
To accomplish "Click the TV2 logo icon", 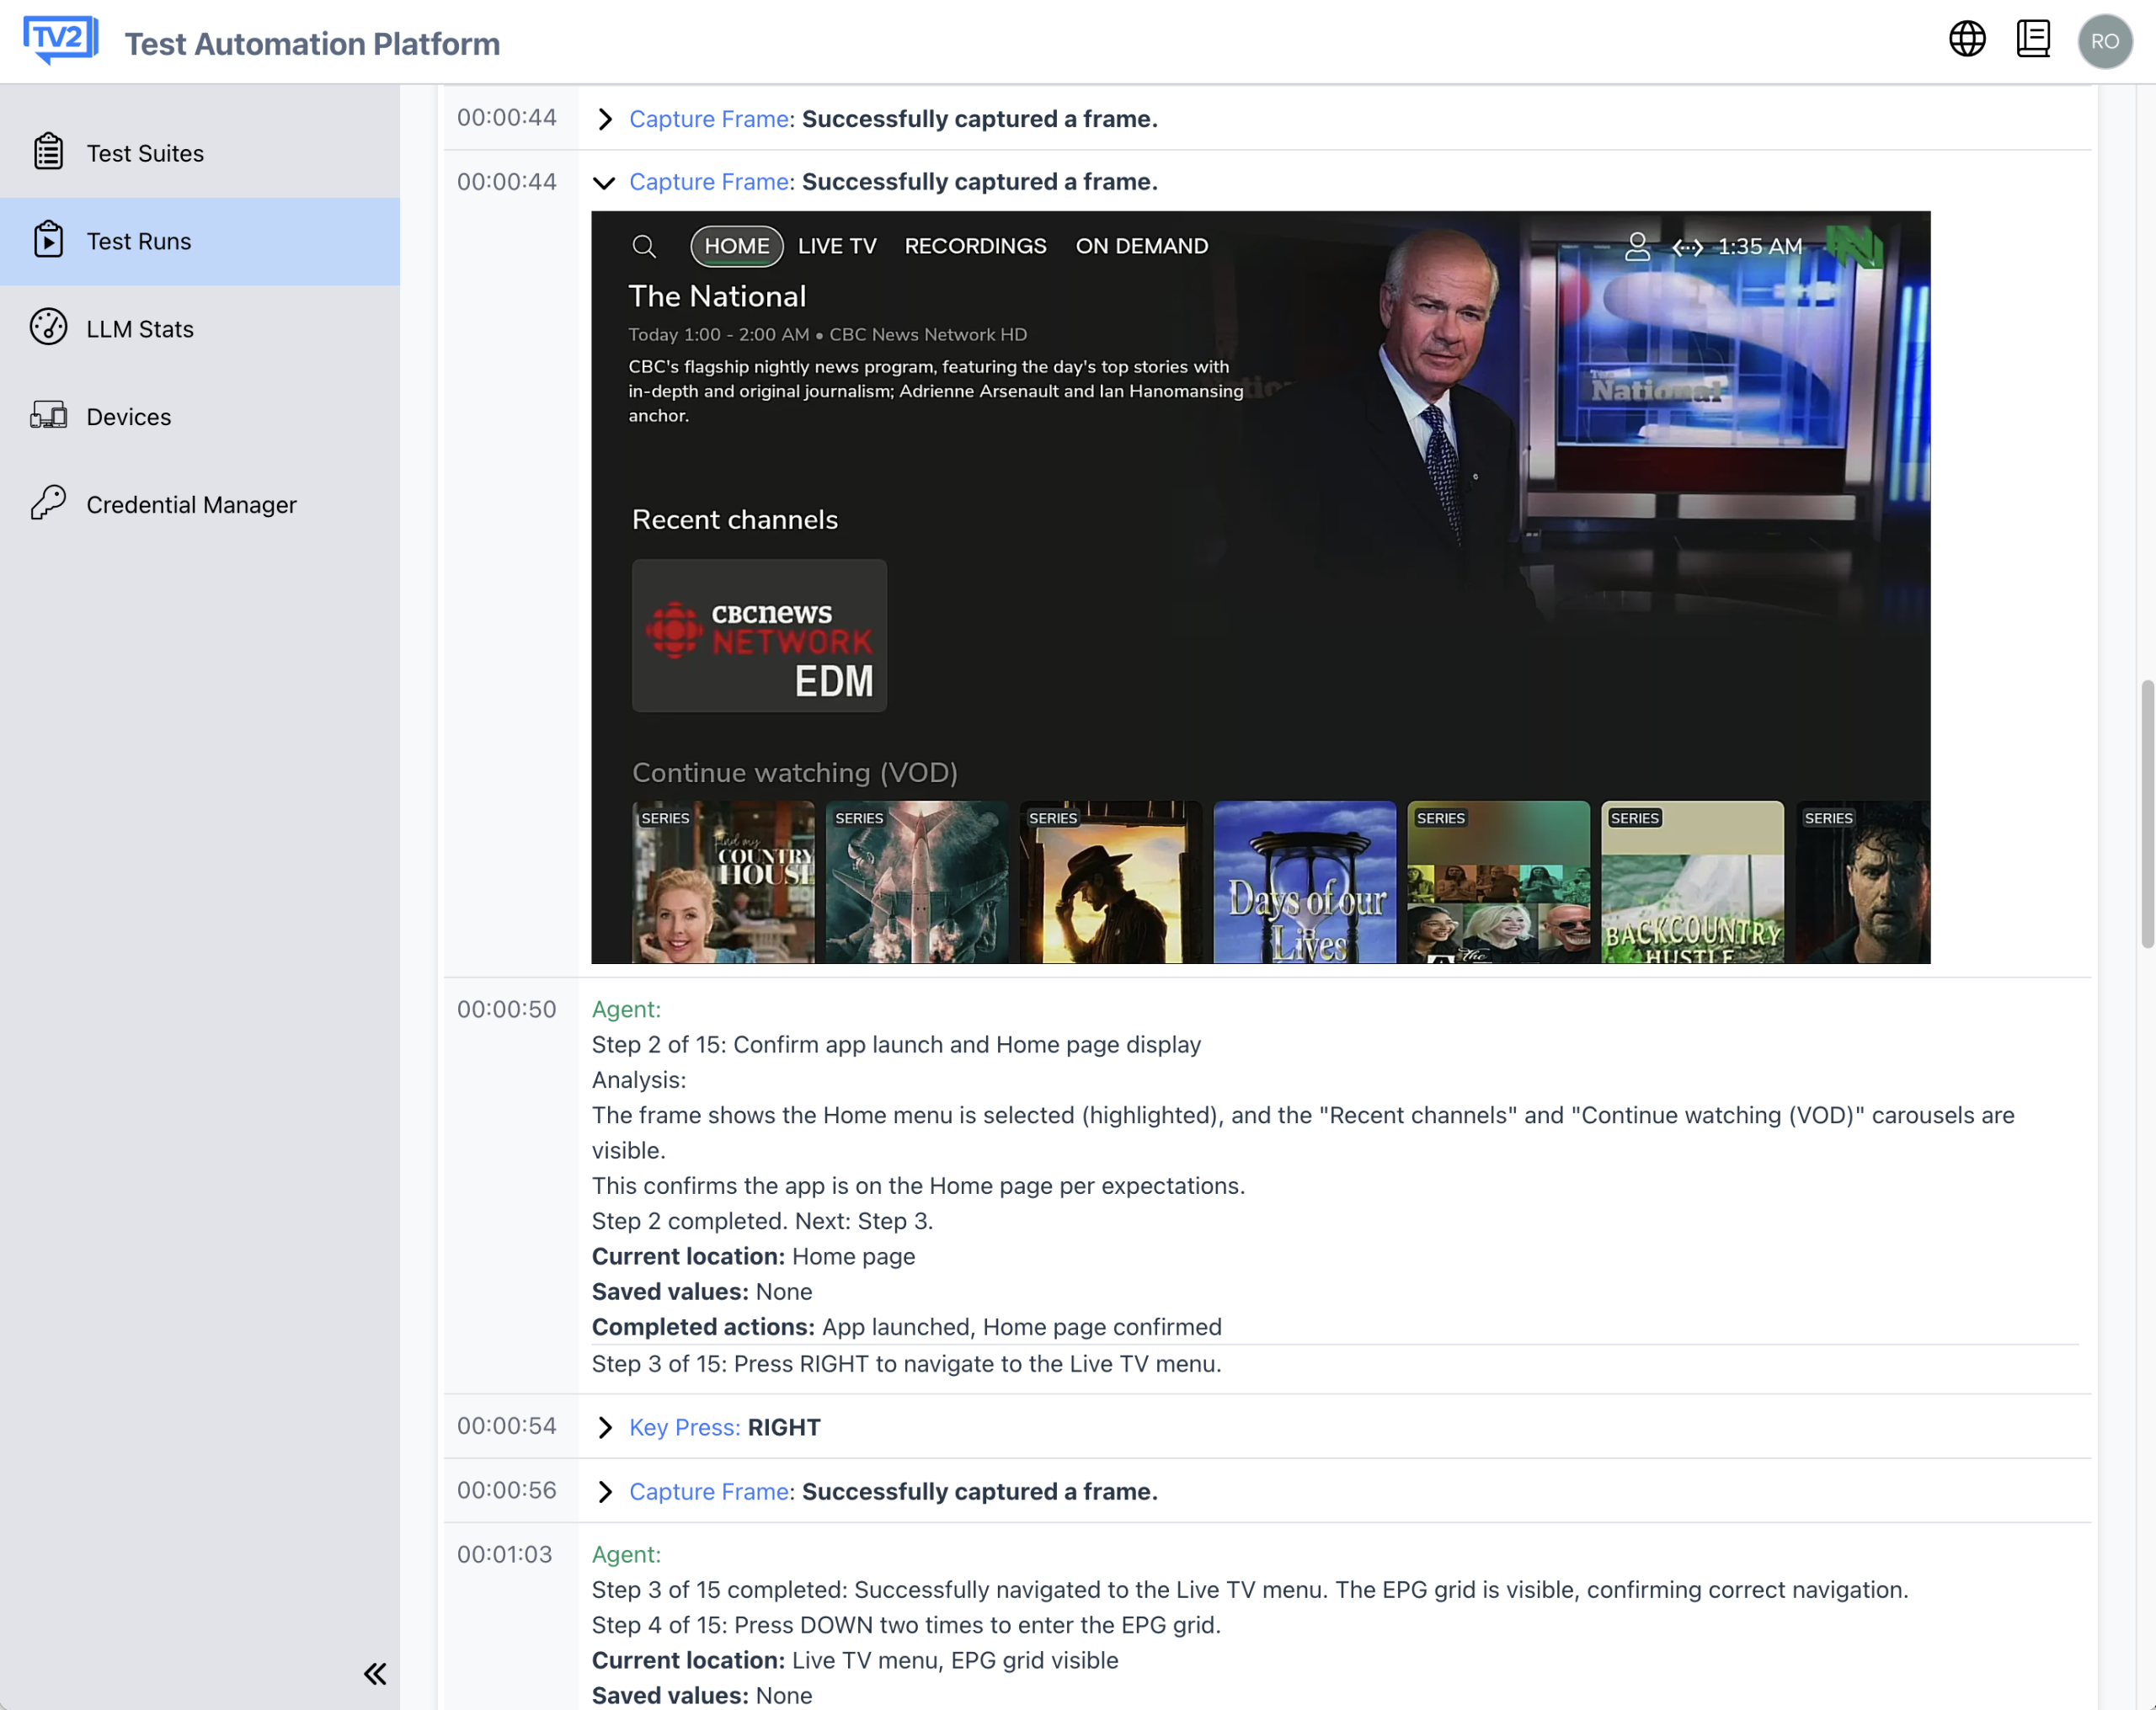I will 60,40.
